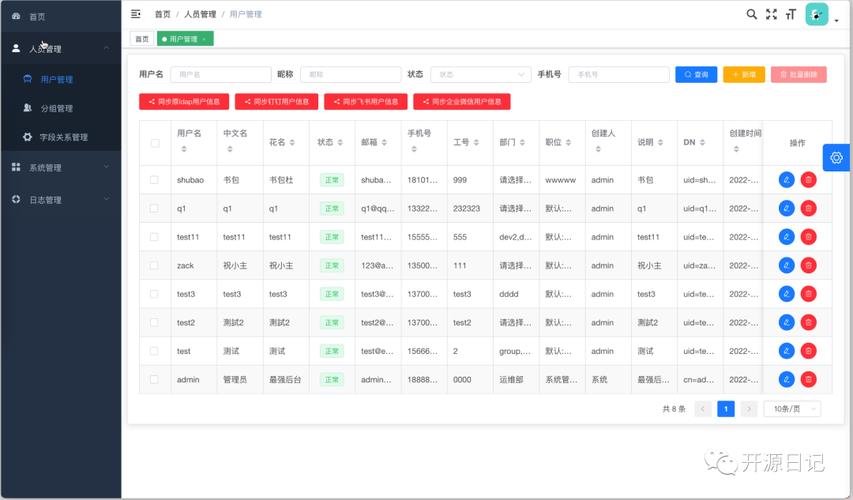Expand the 日志管理 sidebar menu

click(61, 200)
